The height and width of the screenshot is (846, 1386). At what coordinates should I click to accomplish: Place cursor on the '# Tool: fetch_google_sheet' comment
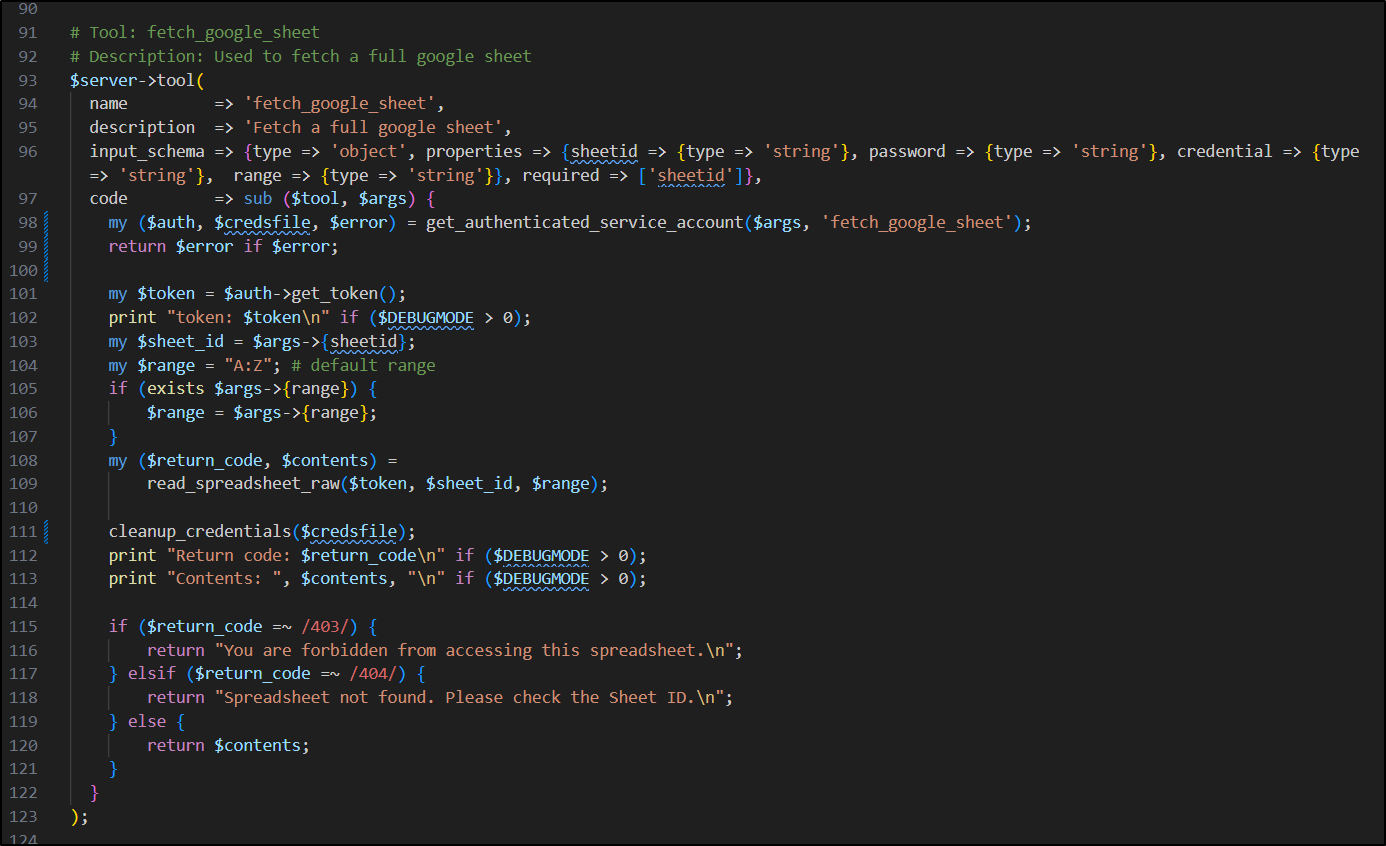[195, 32]
